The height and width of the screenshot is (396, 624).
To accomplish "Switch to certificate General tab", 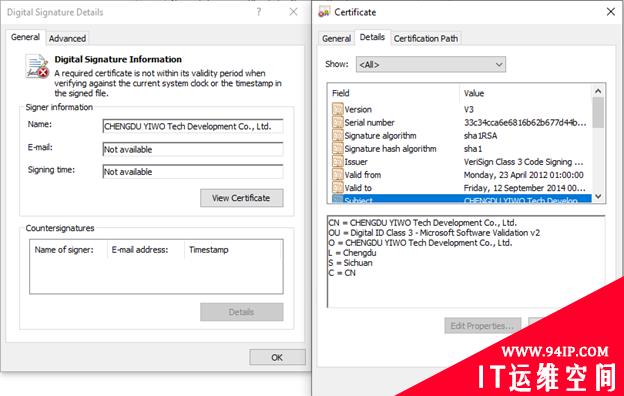I will [x=336, y=39].
